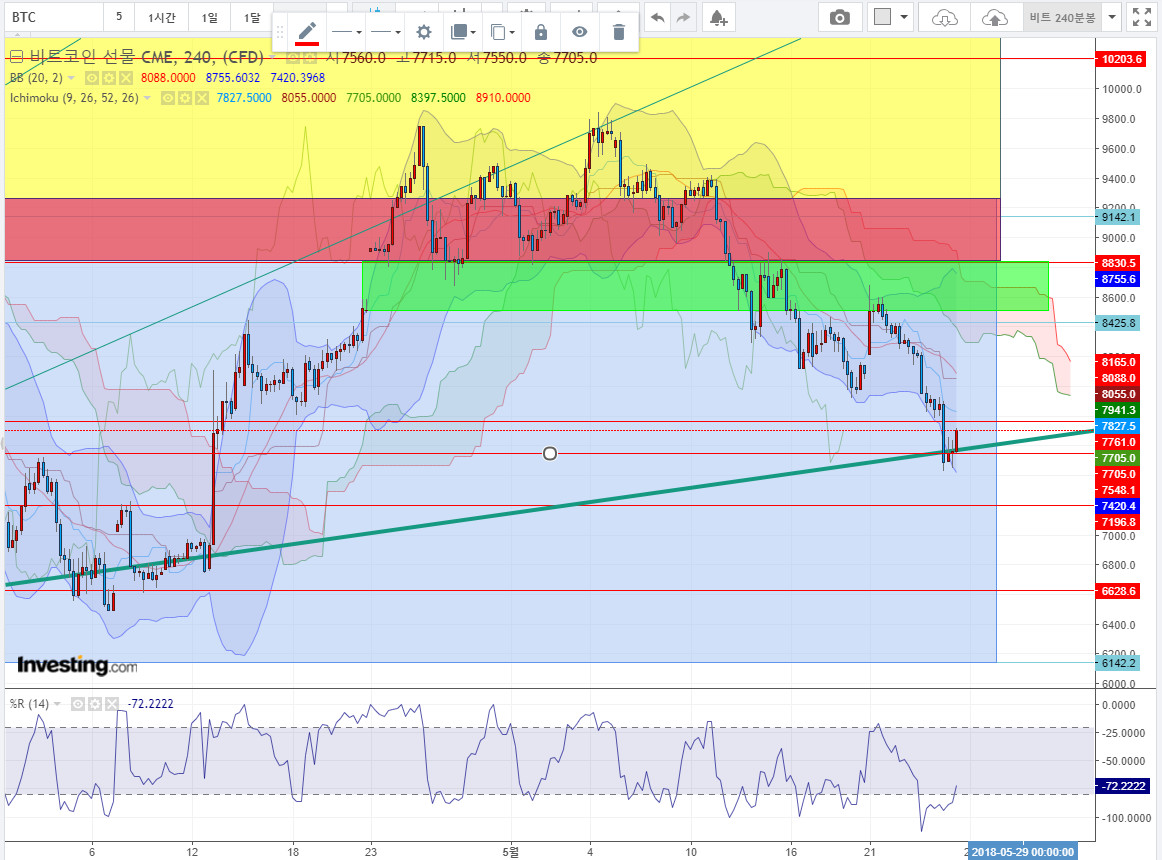Click the trash icon to delete drawing
Image resolution: width=1162 pixels, height=860 pixels.
pyautogui.click(x=619, y=32)
